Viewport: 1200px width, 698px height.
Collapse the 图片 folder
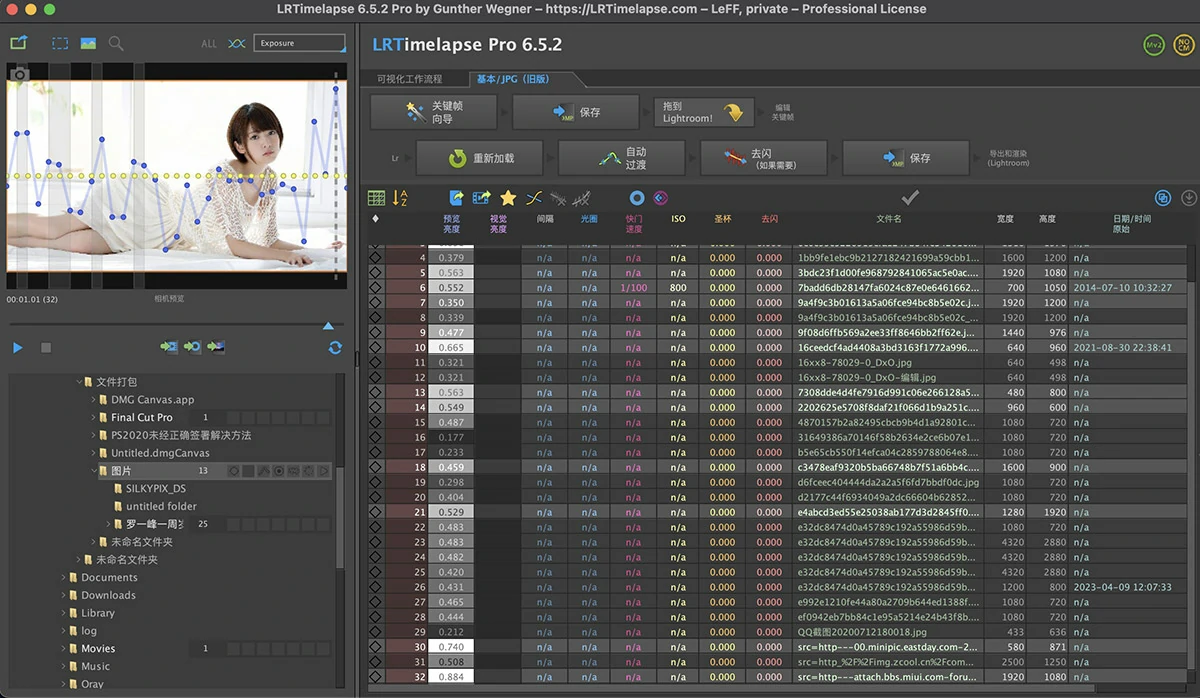[x=95, y=470]
